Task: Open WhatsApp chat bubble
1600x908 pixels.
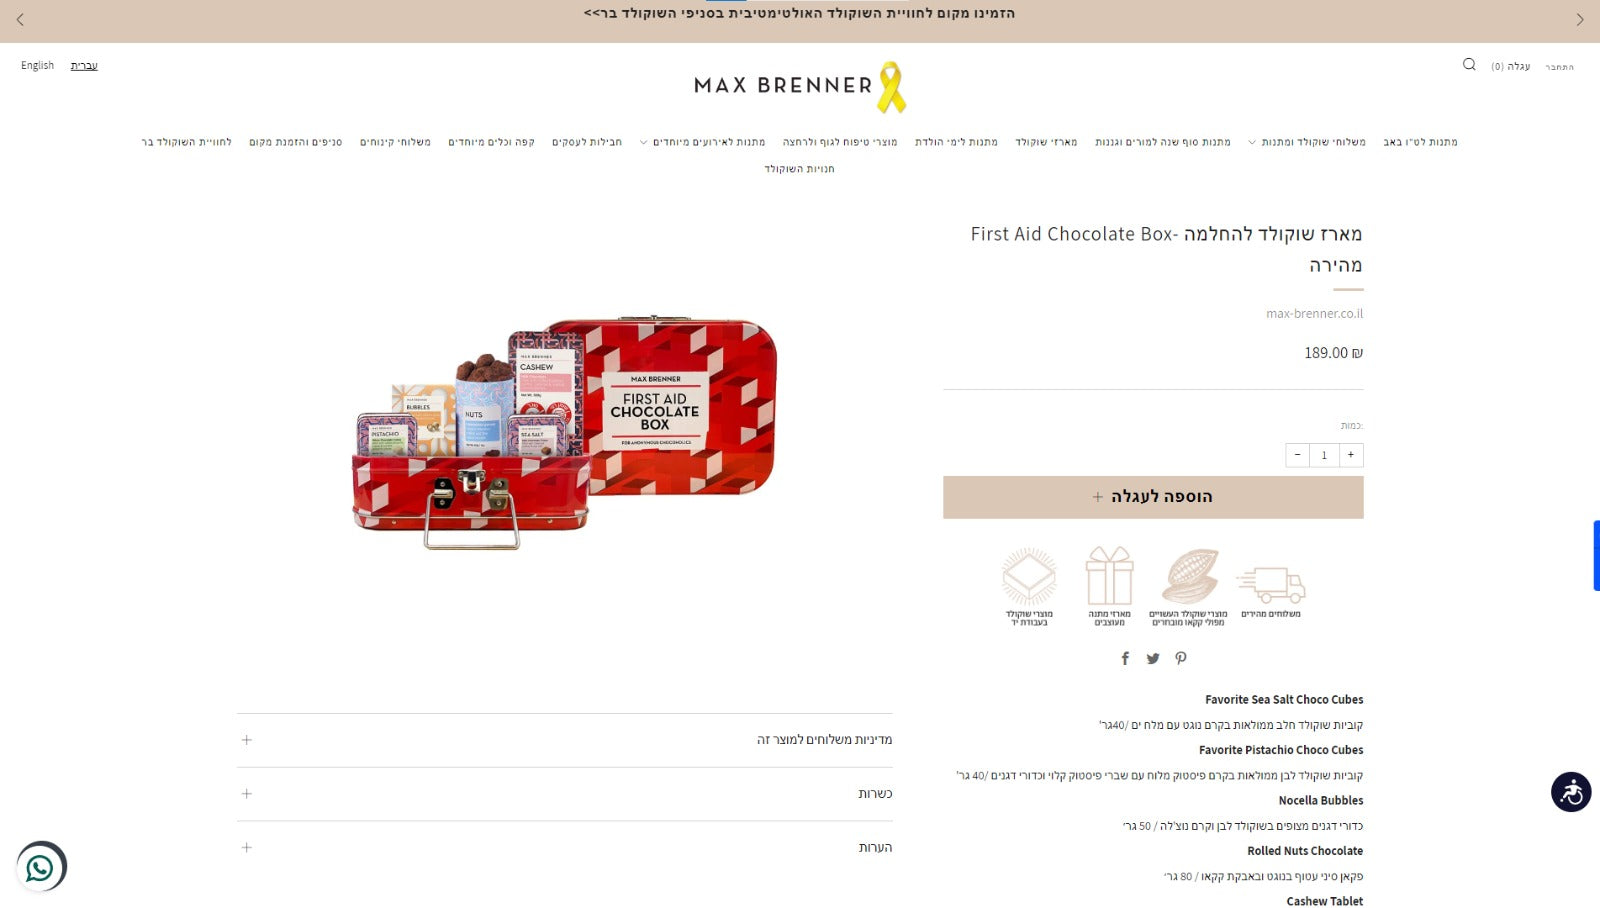Action: [41, 867]
